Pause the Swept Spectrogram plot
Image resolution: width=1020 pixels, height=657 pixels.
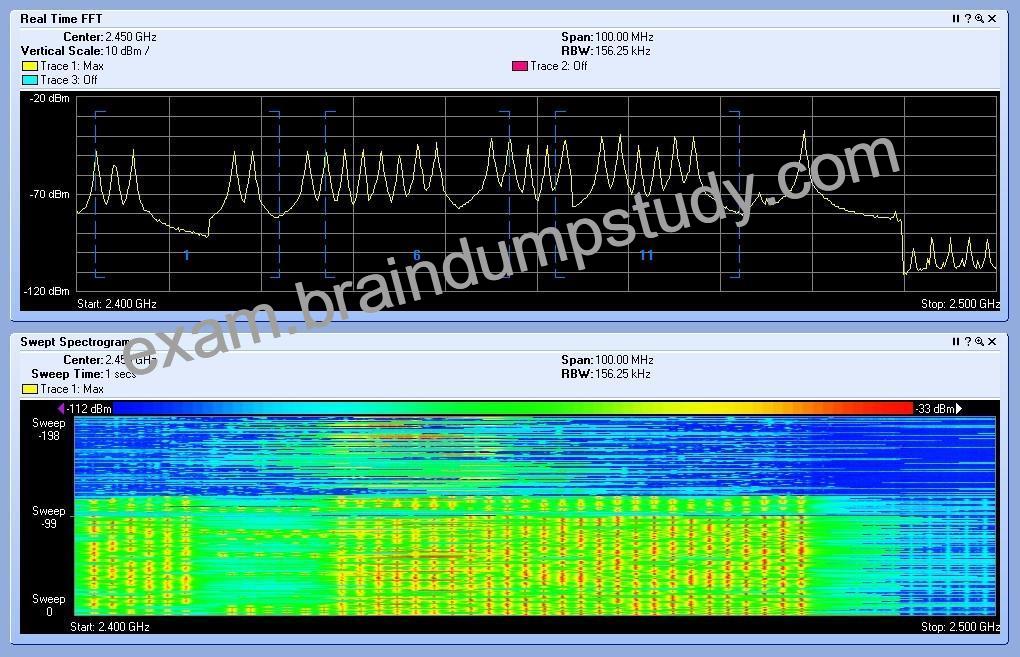click(x=956, y=342)
